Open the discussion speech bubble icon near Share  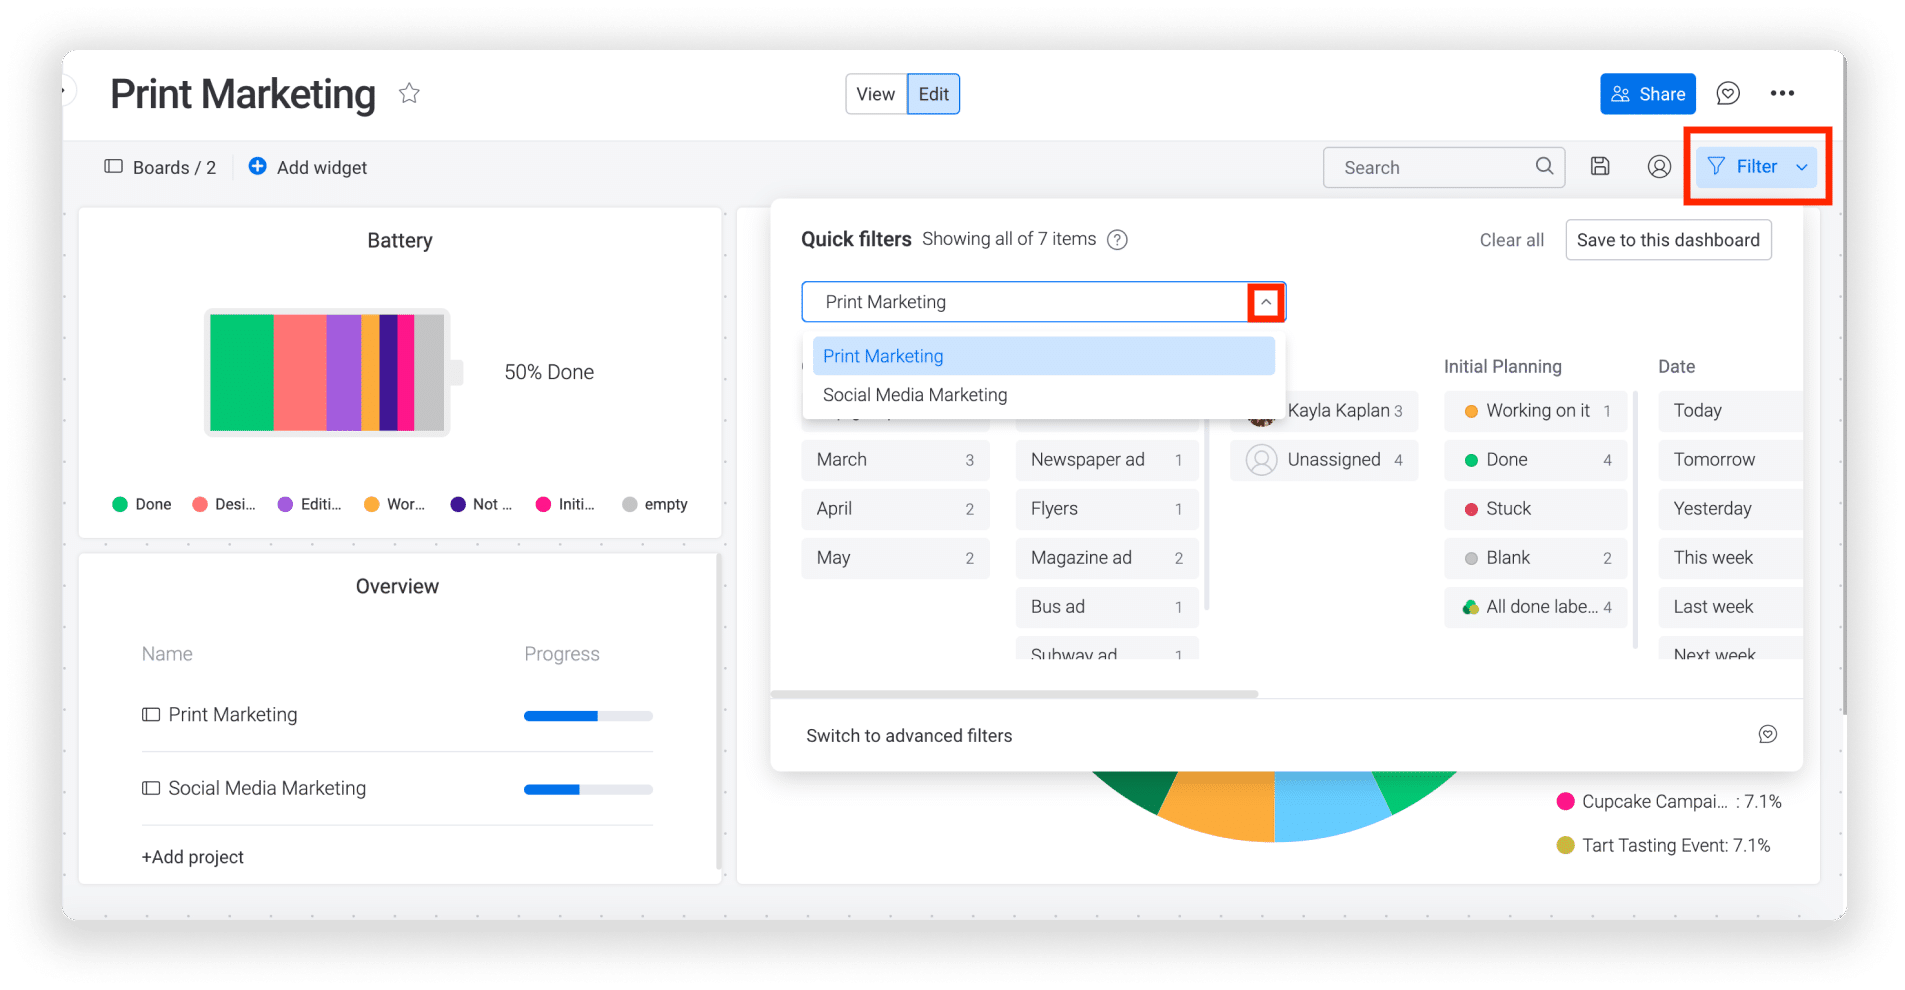point(1728,93)
